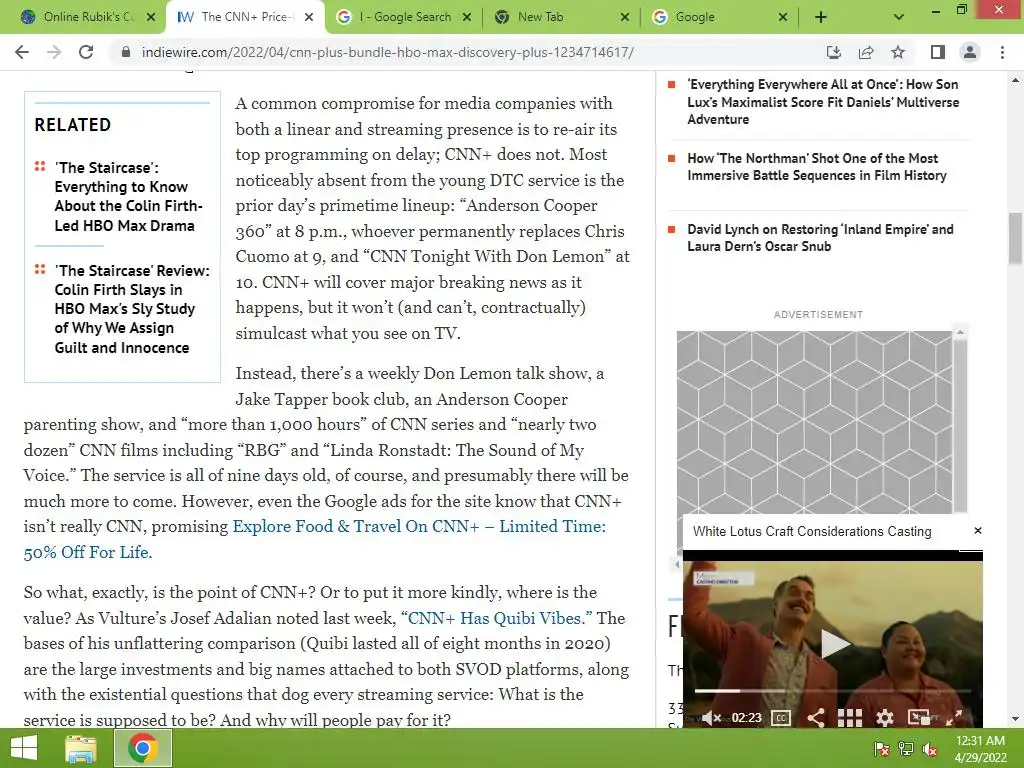This screenshot has height=768, width=1024.
Task: Unmute the video player volume
Action: (712, 718)
